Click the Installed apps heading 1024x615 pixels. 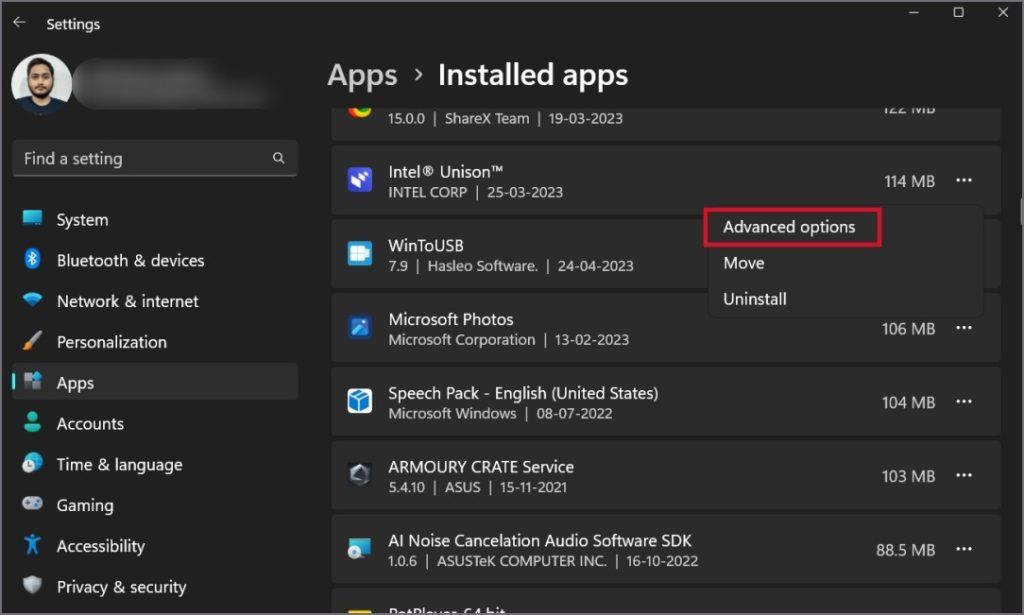(x=533, y=75)
